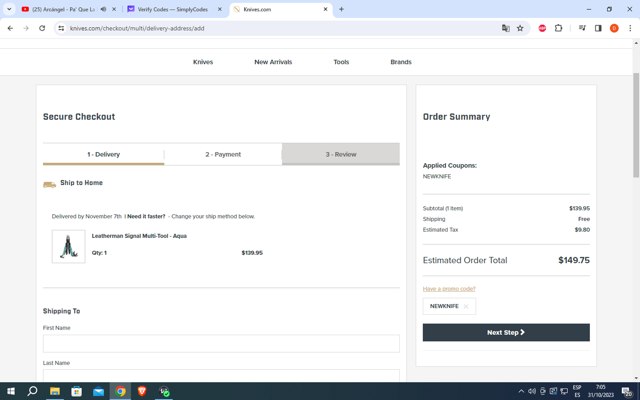Click Have a promo code? link
The height and width of the screenshot is (400, 640).
(x=449, y=289)
